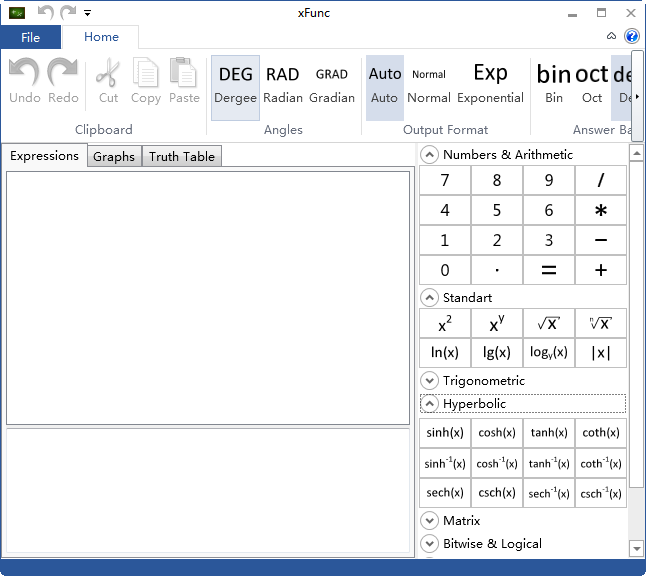Screen dimensions: 646x576
Task: Collapse the Hyperbolic section
Action: (x=430, y=404)
